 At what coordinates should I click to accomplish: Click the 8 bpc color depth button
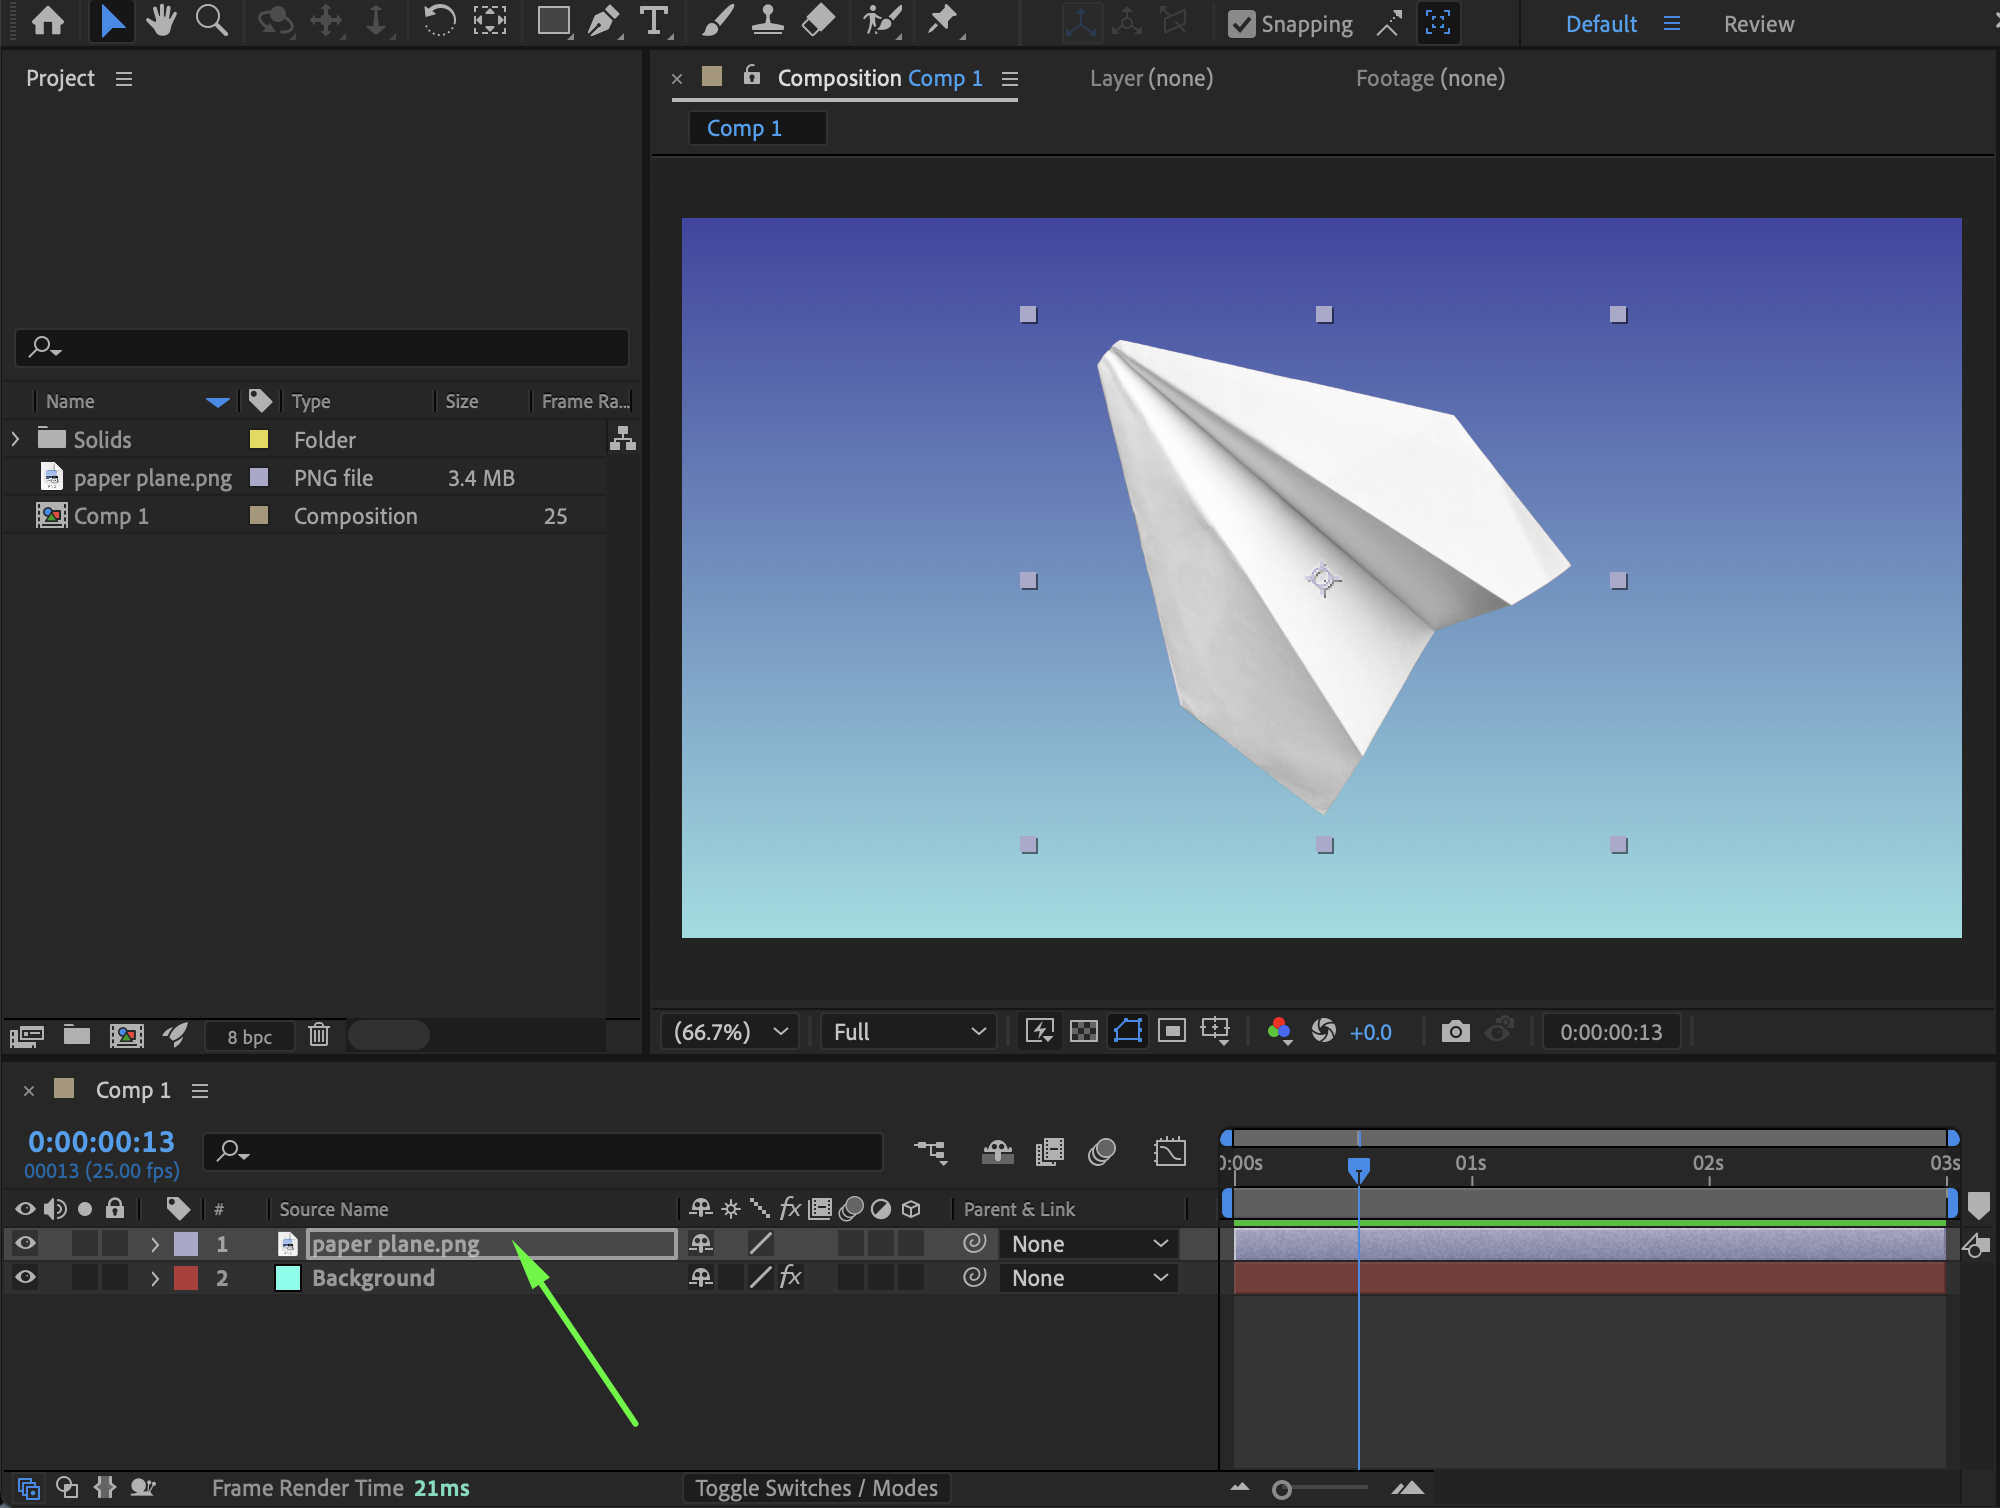pyautogui.click(x=249, y=1037)
